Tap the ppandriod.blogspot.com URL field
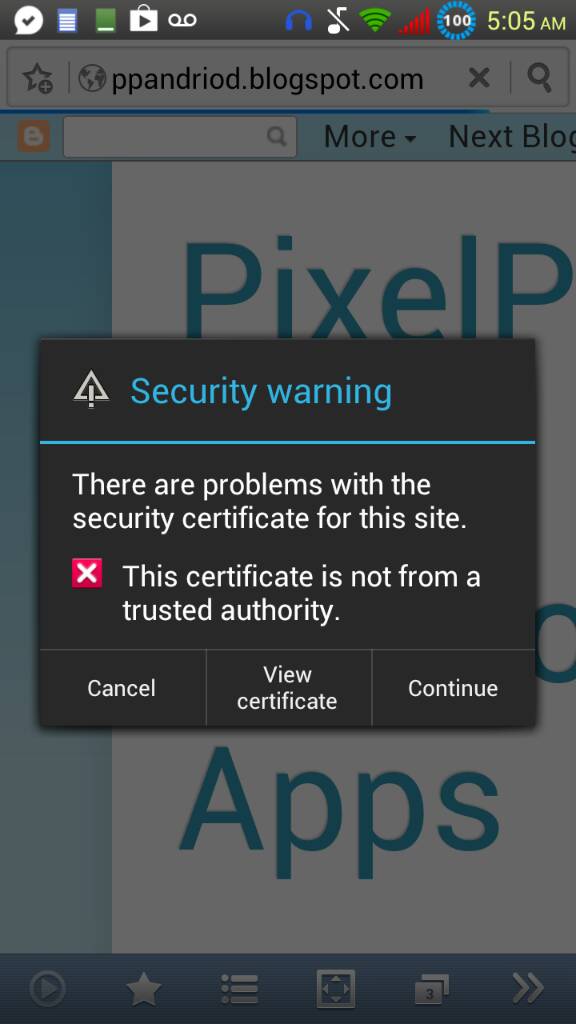Image resolution: width=576 pixels, height=1024 pixels. pyautogui.click(x=267, y=79)
